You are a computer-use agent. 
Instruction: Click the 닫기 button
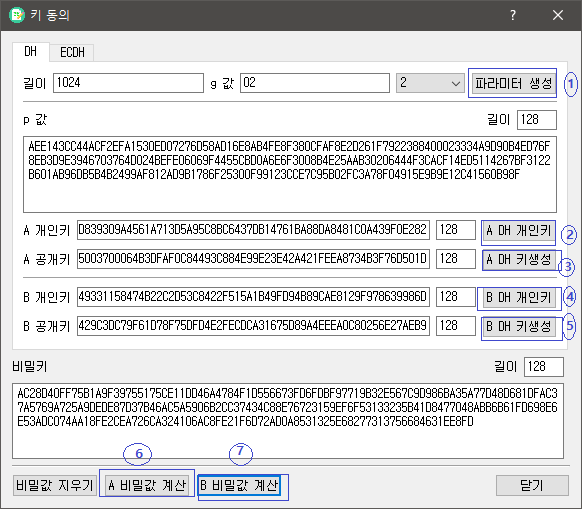(532, 485)
